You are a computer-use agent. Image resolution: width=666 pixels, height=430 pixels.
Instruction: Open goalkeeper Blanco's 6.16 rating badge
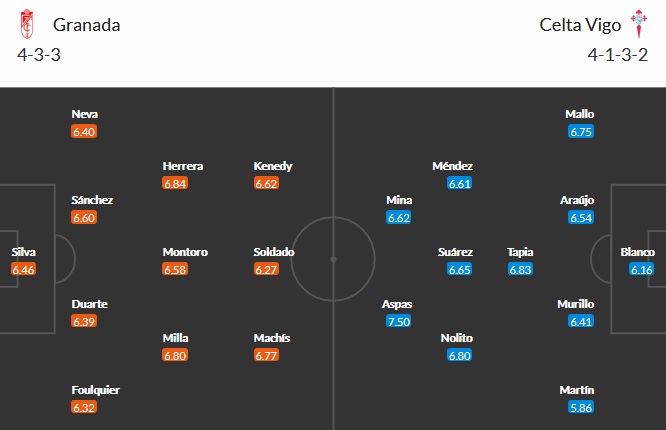coord(642,269)
